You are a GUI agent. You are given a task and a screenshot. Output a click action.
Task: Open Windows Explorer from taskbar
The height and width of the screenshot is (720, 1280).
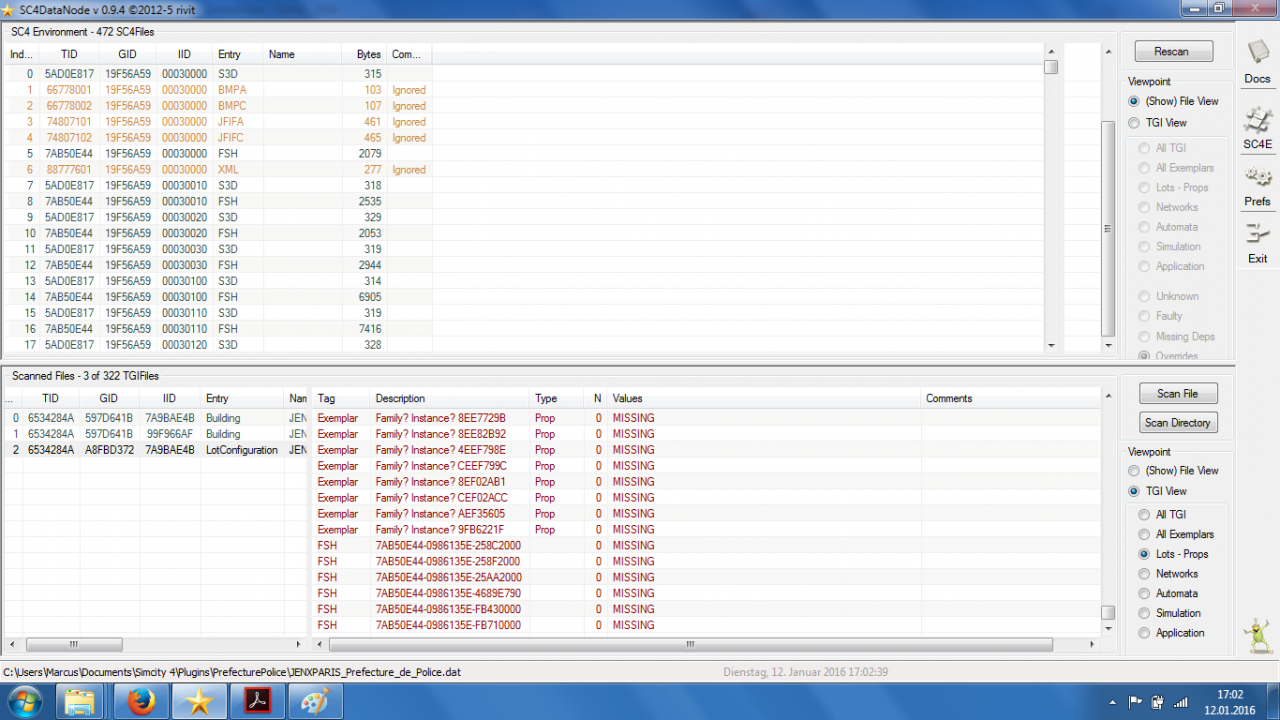(x=80, y=702)
